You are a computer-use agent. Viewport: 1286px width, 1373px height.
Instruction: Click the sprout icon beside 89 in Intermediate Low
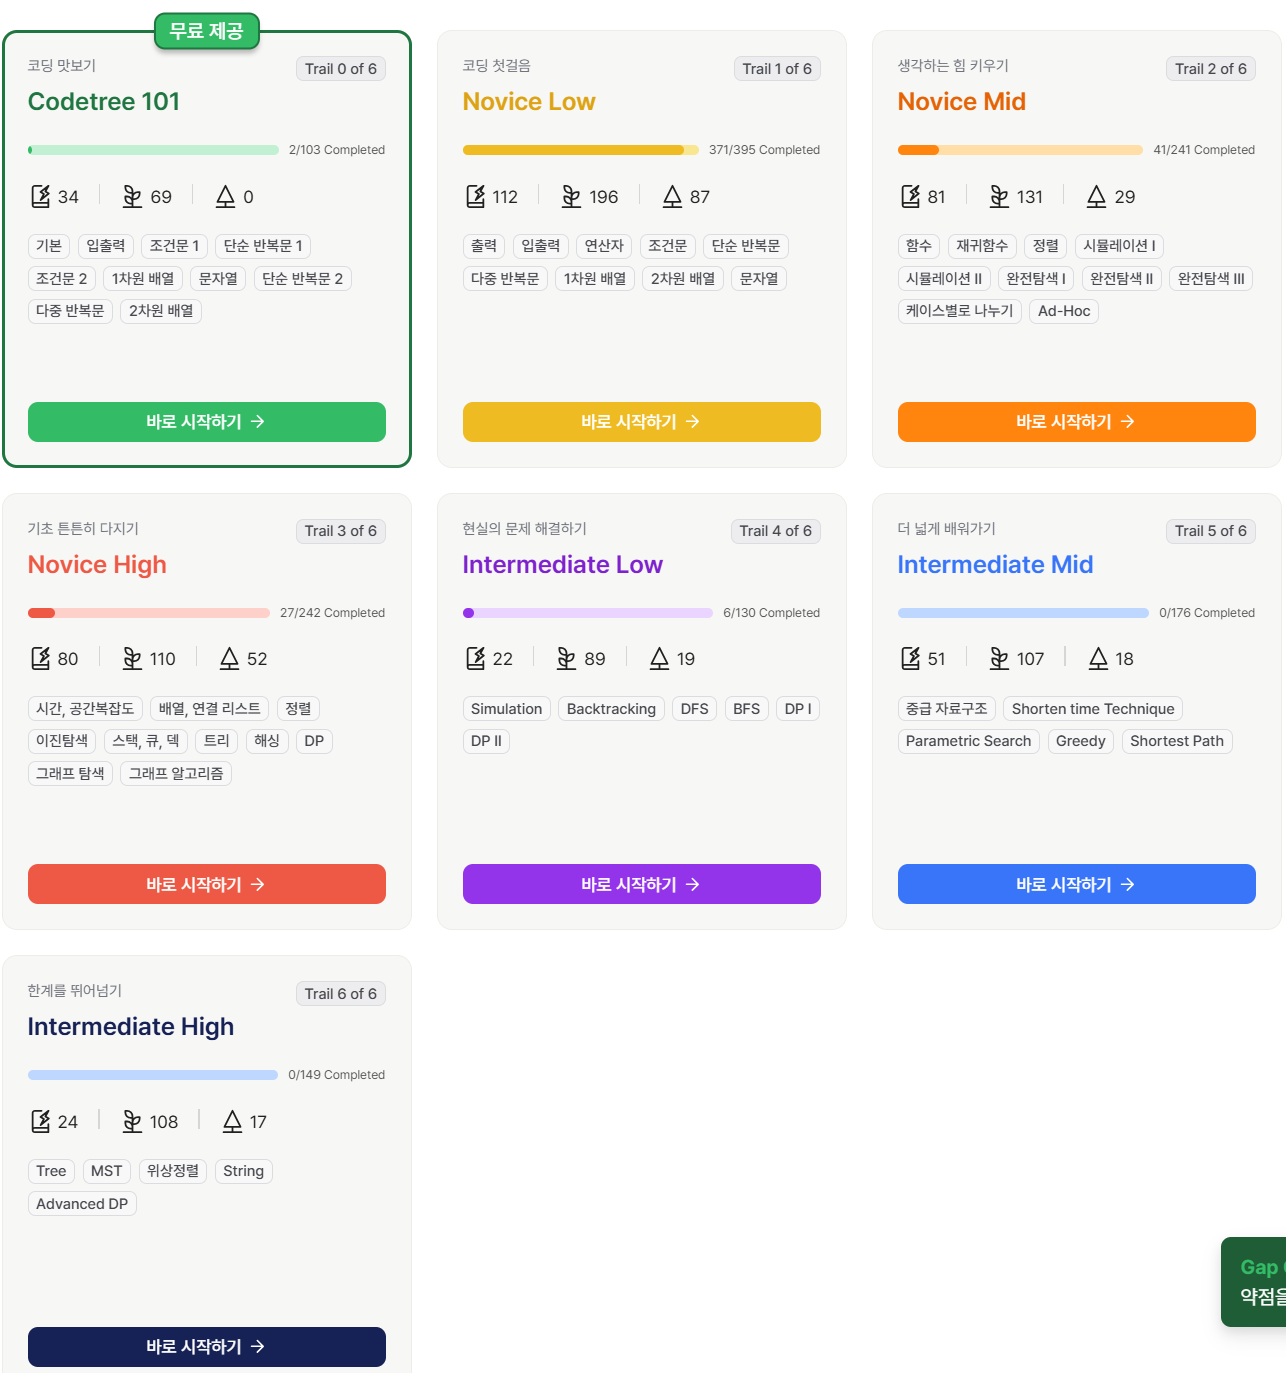pyautogui.click(x=566, y=658)
